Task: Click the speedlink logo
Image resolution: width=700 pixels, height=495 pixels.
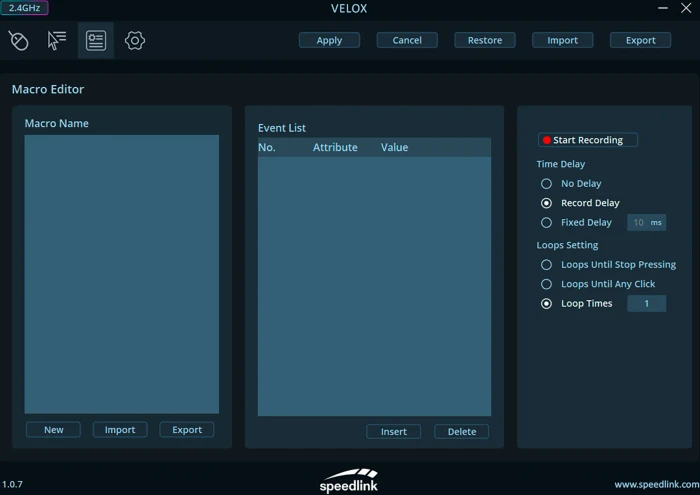Action: [349, 481]
